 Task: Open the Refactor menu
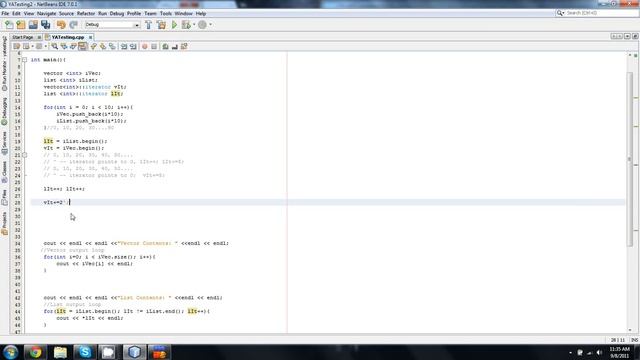[86, 13]
